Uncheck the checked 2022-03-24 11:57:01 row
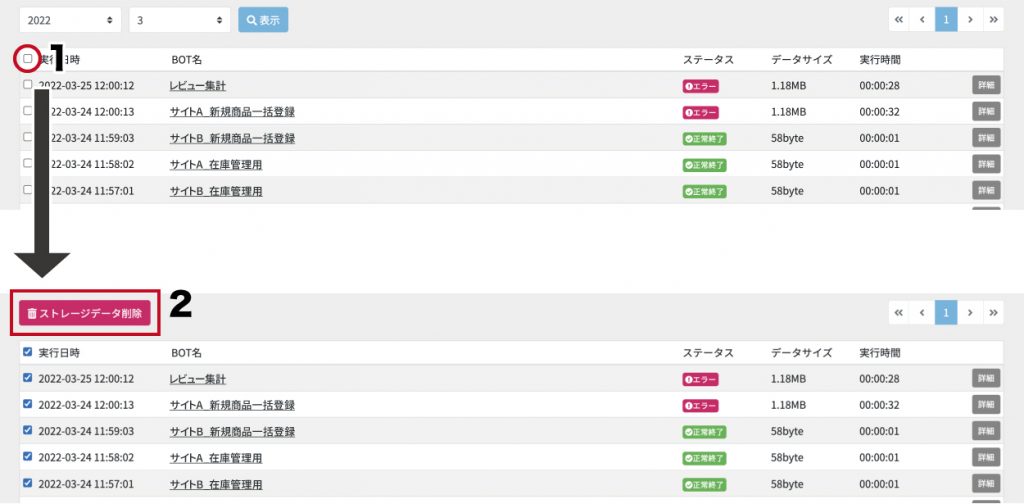The height and width of the screenshot is (504, 1024). [x=27, y=482]
